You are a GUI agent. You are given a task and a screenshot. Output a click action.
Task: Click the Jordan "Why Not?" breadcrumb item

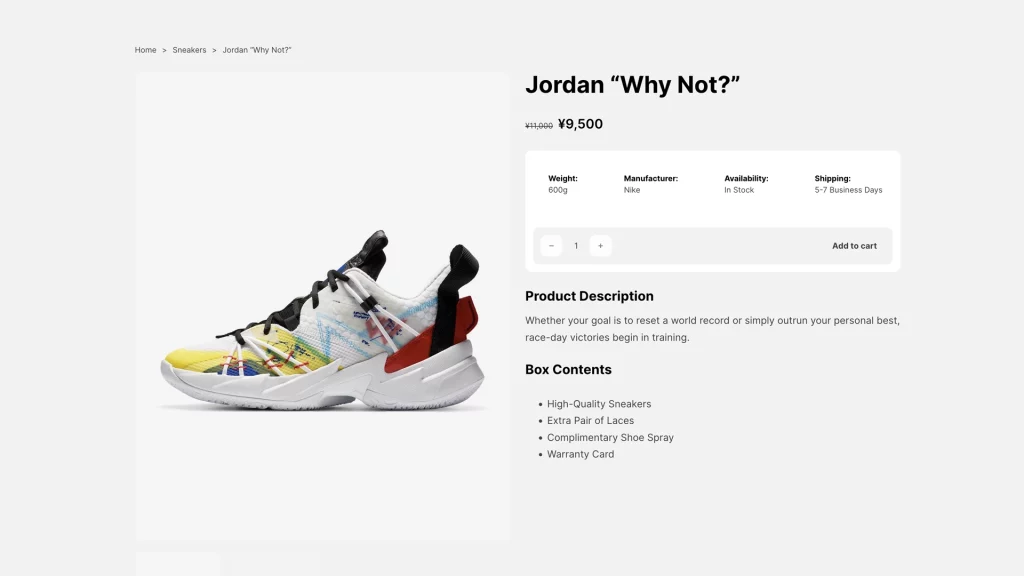coord(257,50)
